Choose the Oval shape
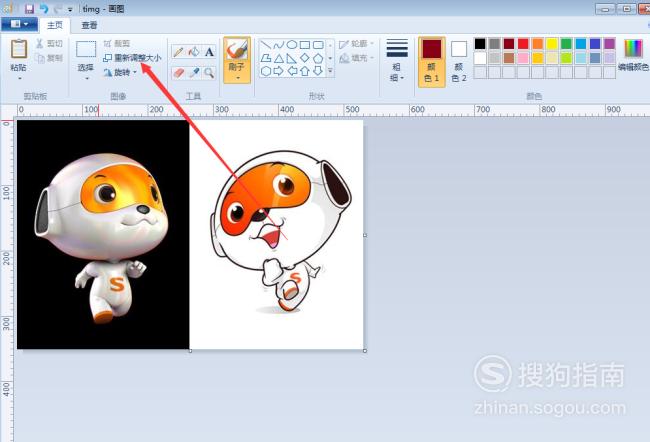The width and height of the screenshot is (650, 442). 292,45
